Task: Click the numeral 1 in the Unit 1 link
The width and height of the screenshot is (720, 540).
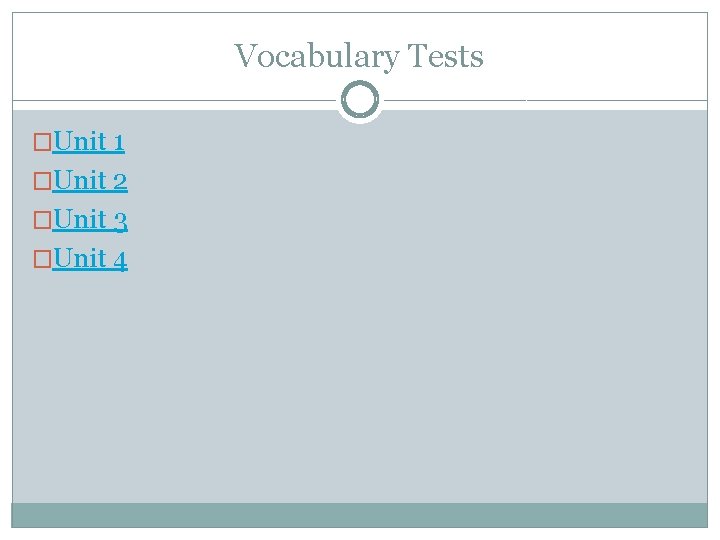Action: click(x=119, y=142)
